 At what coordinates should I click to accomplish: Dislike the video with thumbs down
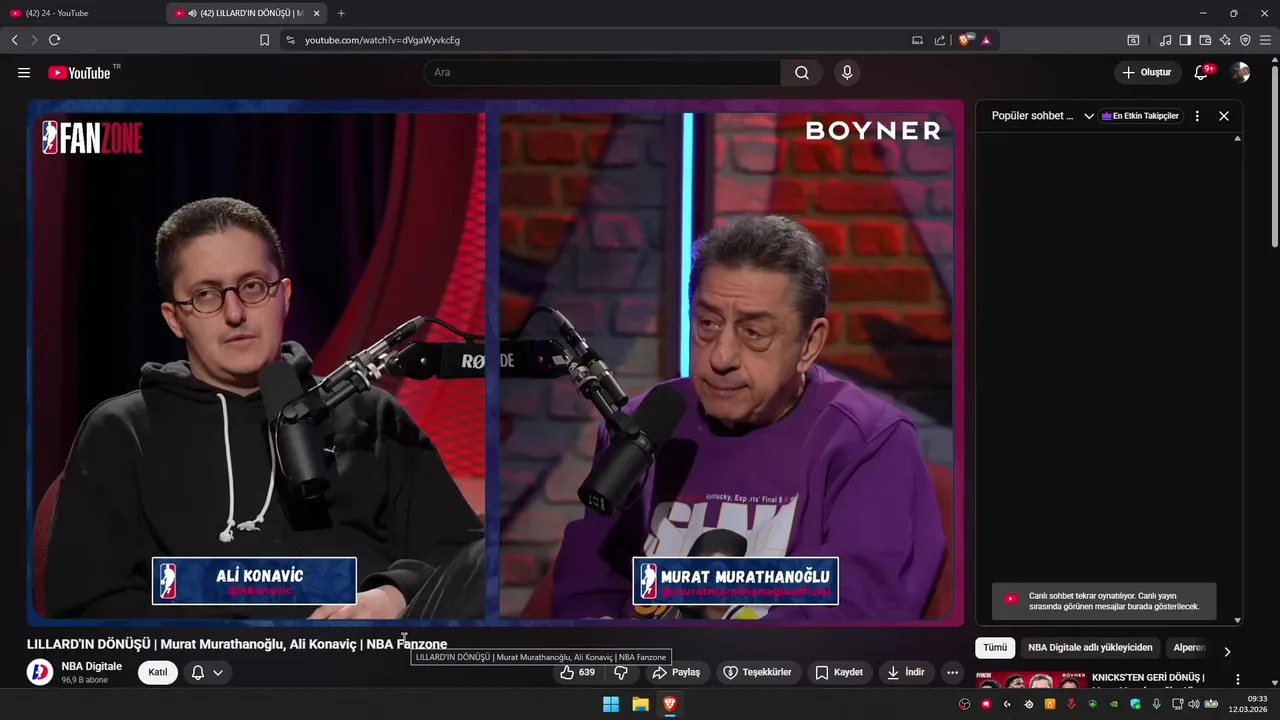coord(621,672)
